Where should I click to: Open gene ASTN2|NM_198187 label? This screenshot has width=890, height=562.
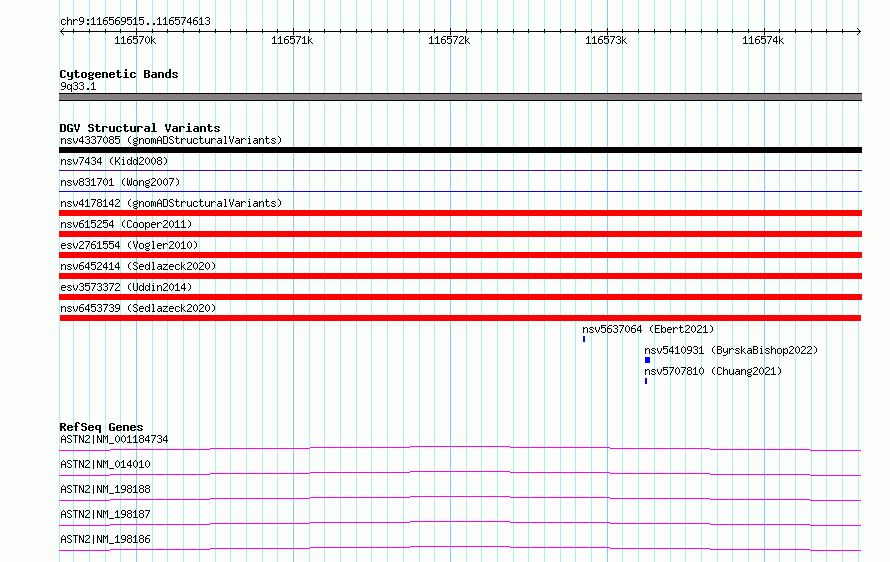click(105, 514)
